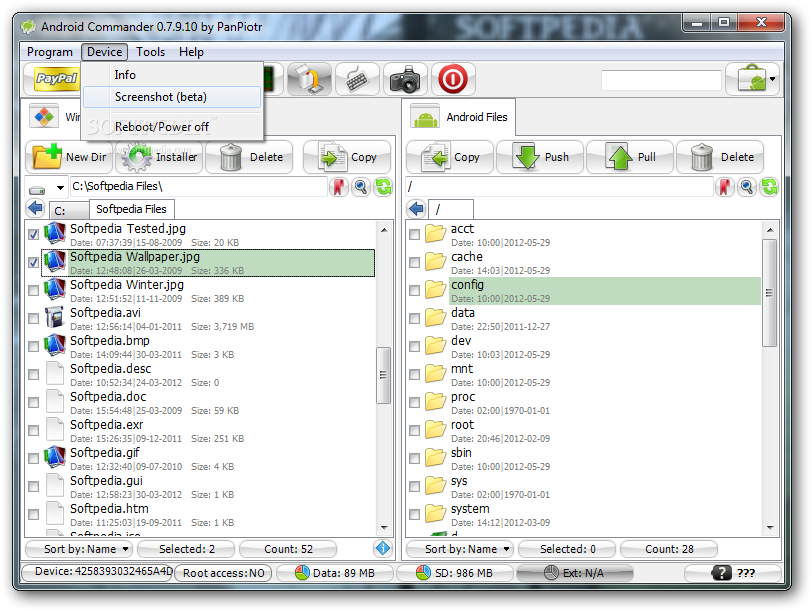Click the Android file list scrollbar thumb
This screenshot has height=611, width=812.
[x=770, y=293]
